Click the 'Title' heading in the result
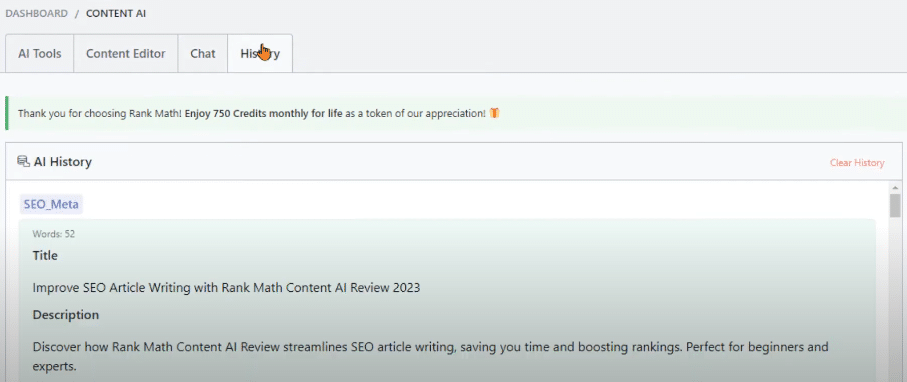 pyautogui.click(x=45, y=255)
